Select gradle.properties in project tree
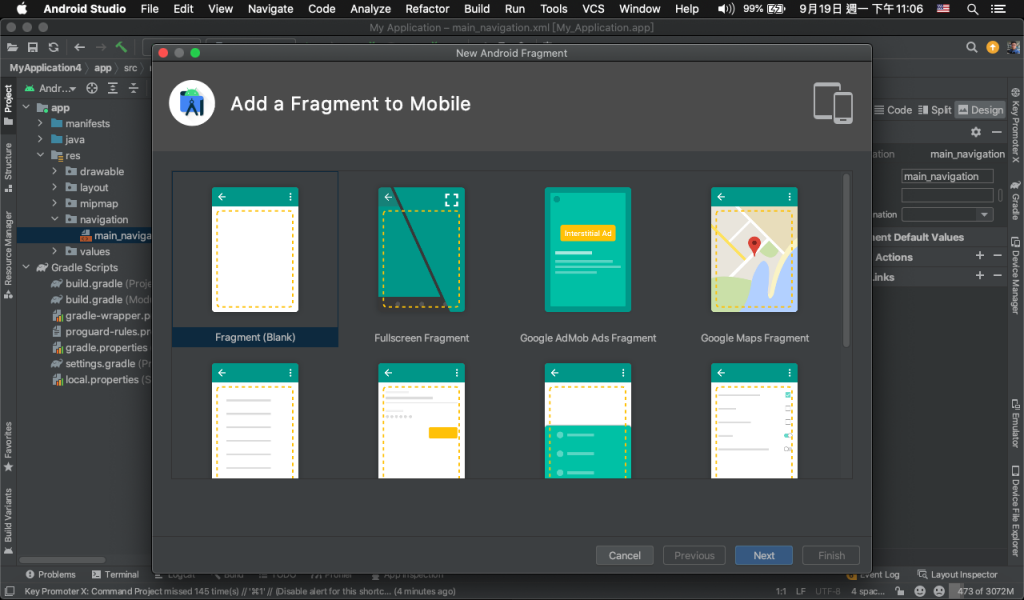The width and height of the screenshot is (1024, 600). [x=100, y=347]
